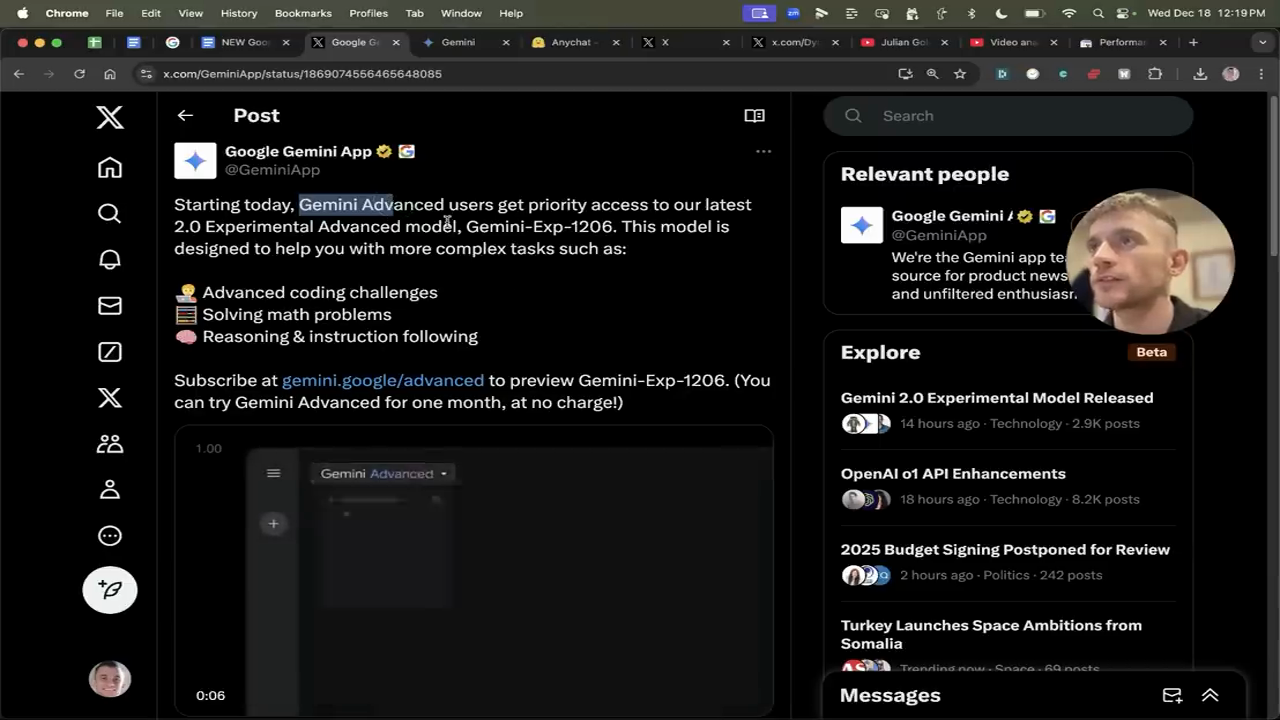1280x720 pixels.
Task: Open Profiles menu in menu bar
Action: coord(368,13)
